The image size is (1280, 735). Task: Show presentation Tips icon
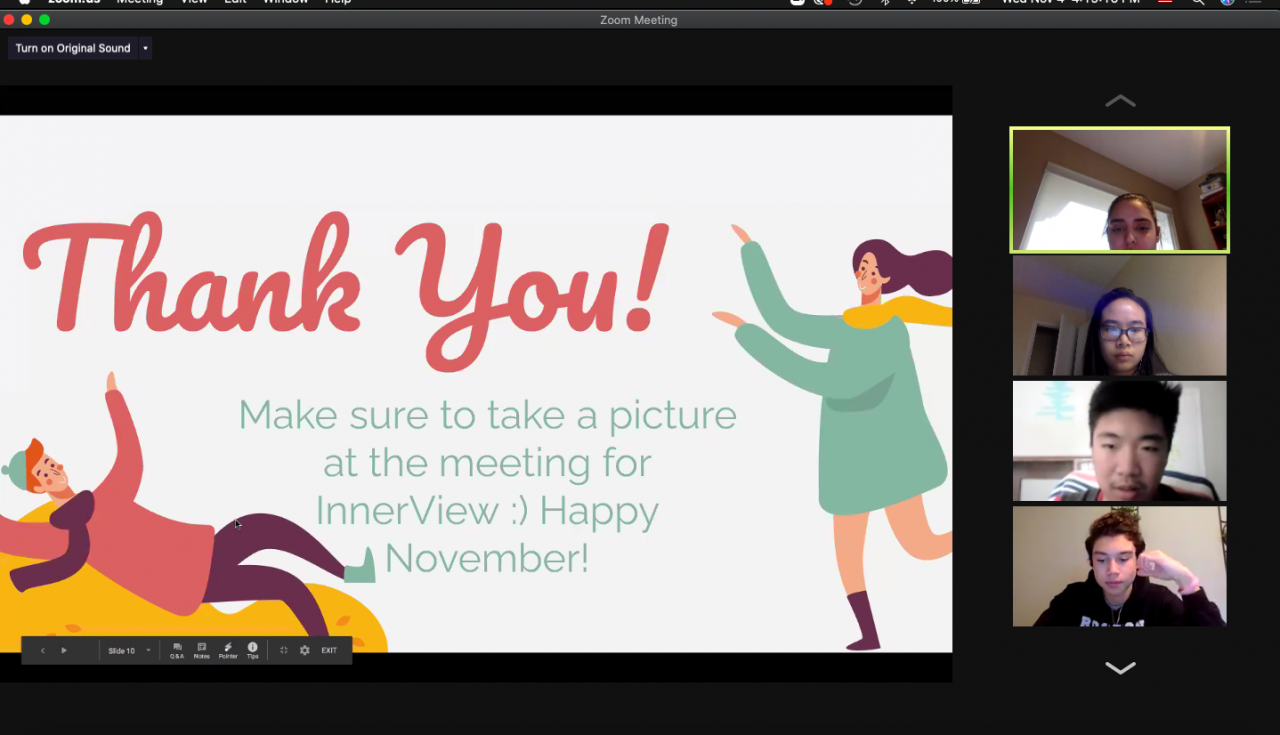click(252, 650)
